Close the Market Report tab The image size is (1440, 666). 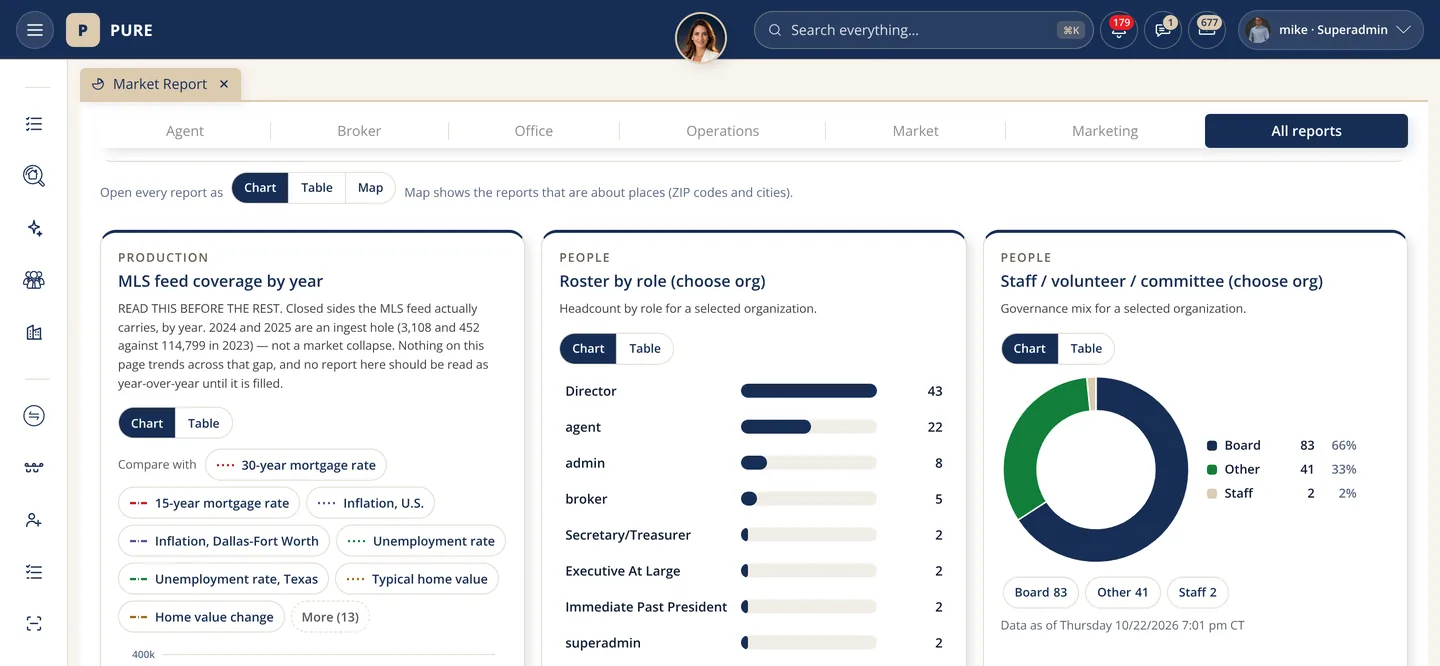pos(224,84)
